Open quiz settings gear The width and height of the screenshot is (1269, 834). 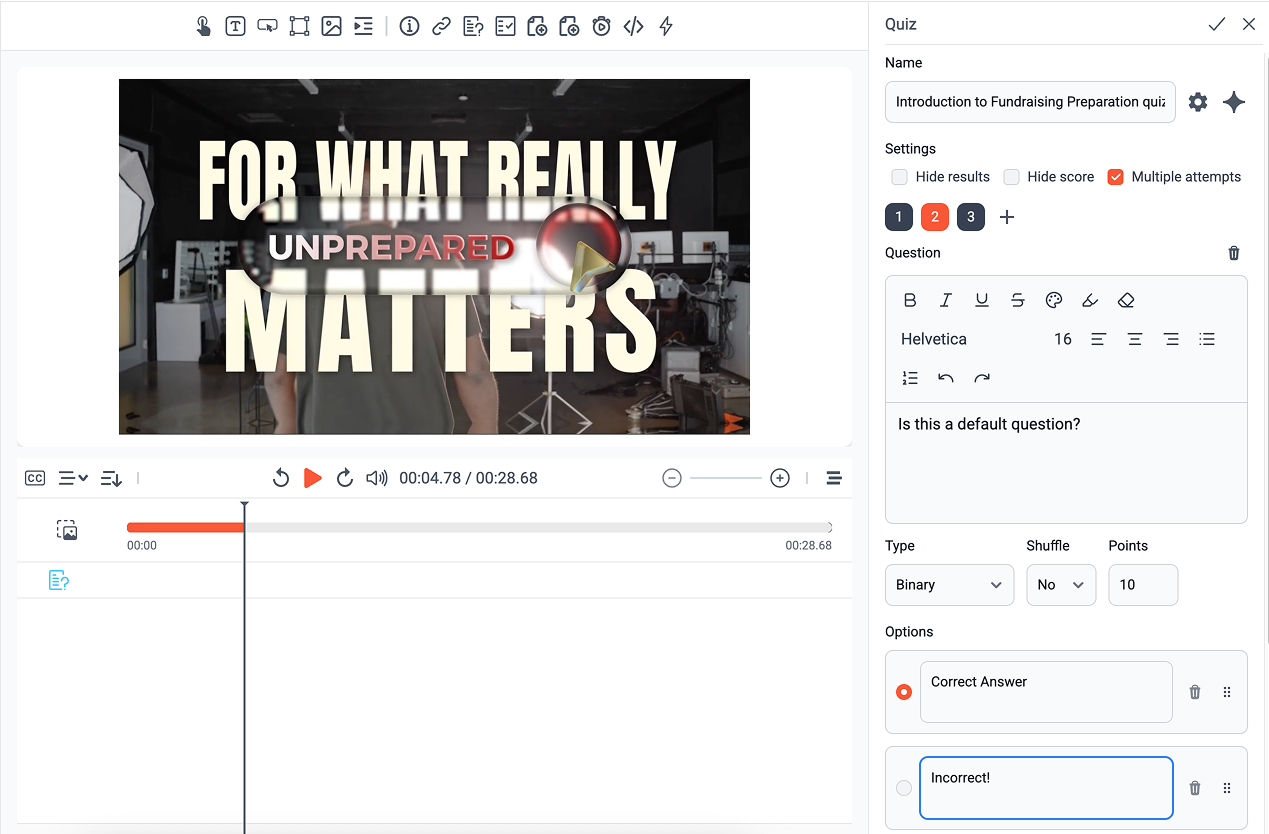(x=1198, y=102)
